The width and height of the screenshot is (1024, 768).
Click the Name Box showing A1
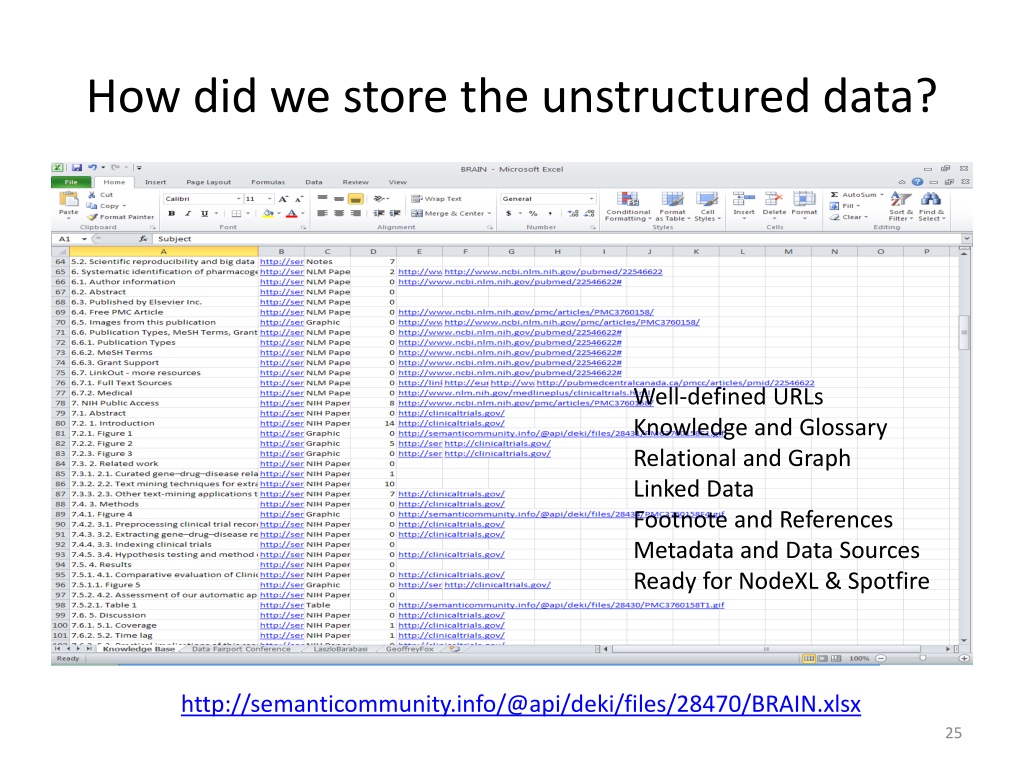[72, 239]
